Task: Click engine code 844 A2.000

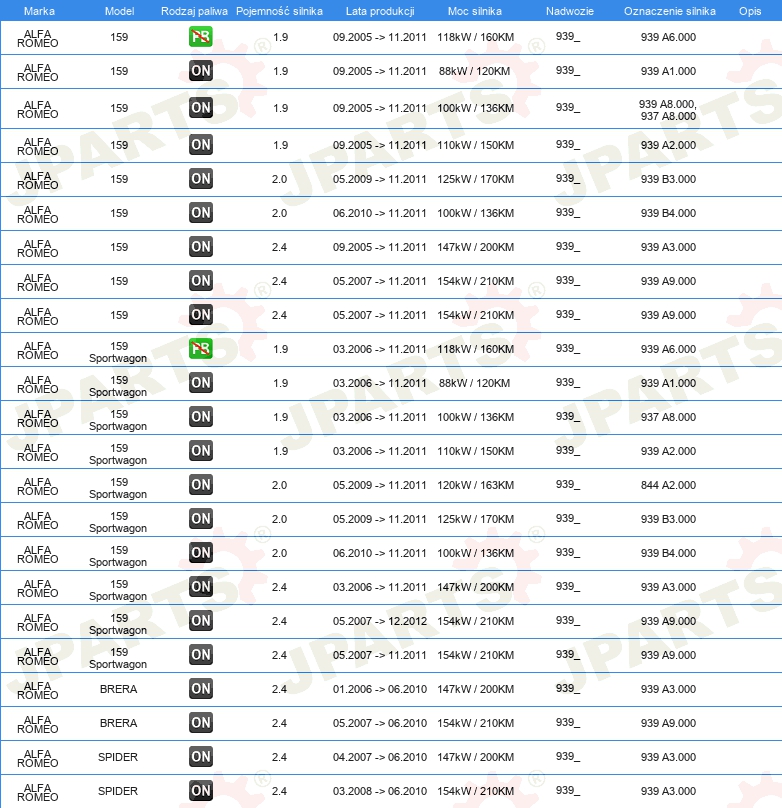Action: pos(668,485)
